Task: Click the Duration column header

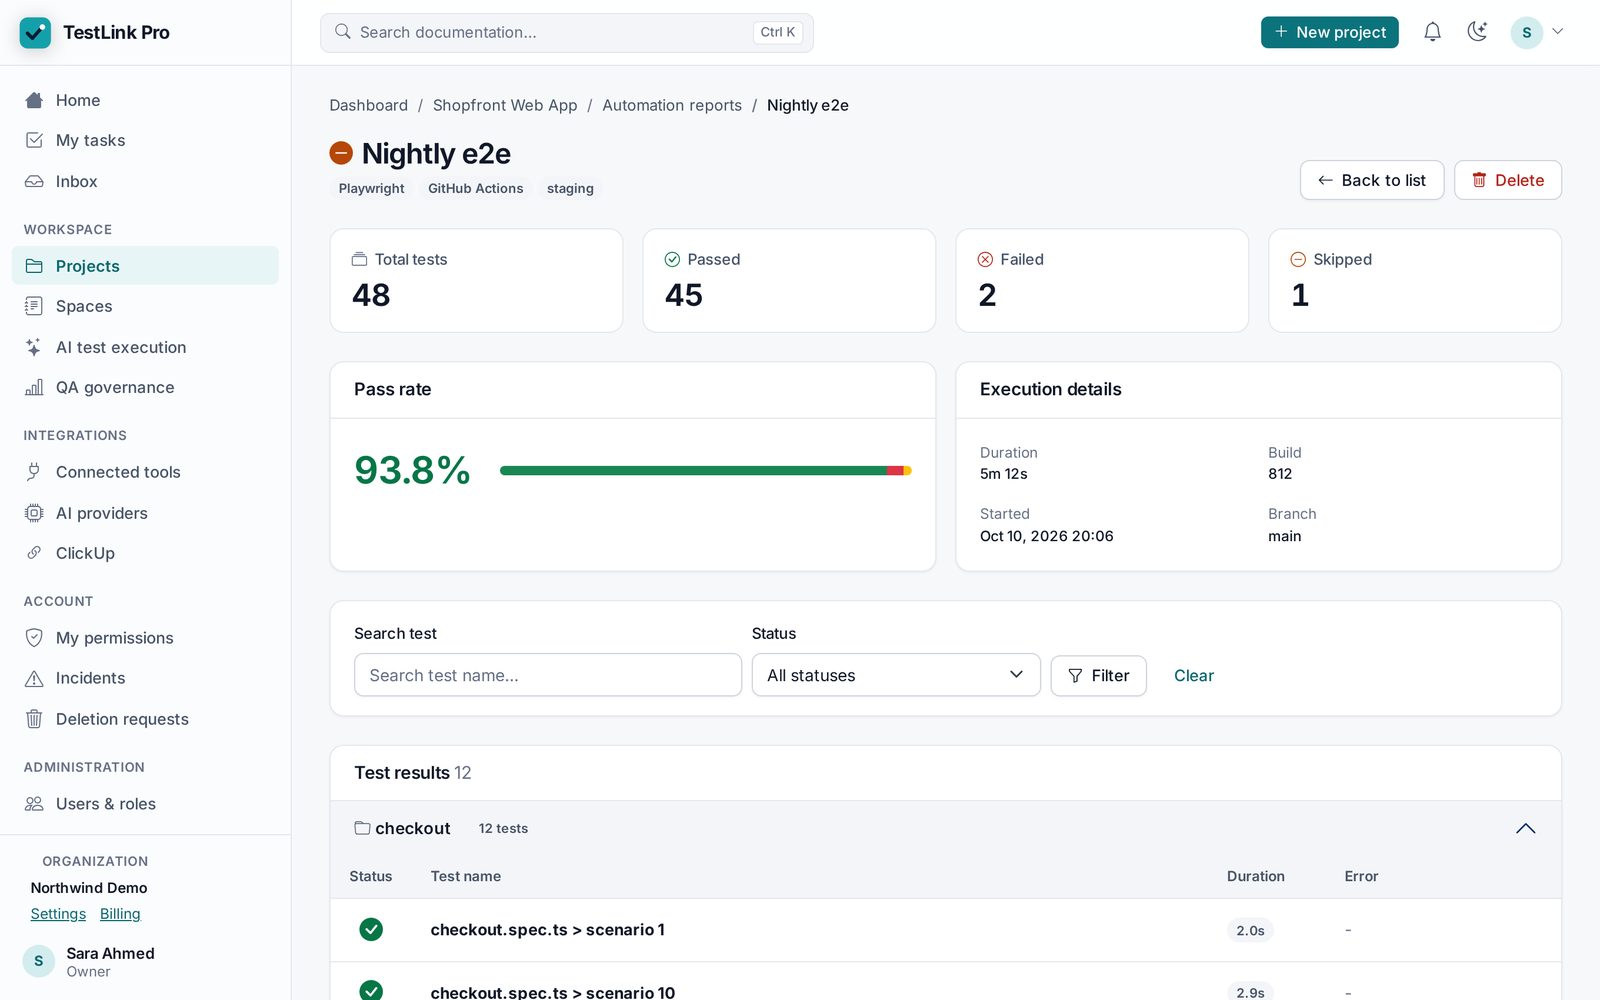Action: tap(1256, 876)
